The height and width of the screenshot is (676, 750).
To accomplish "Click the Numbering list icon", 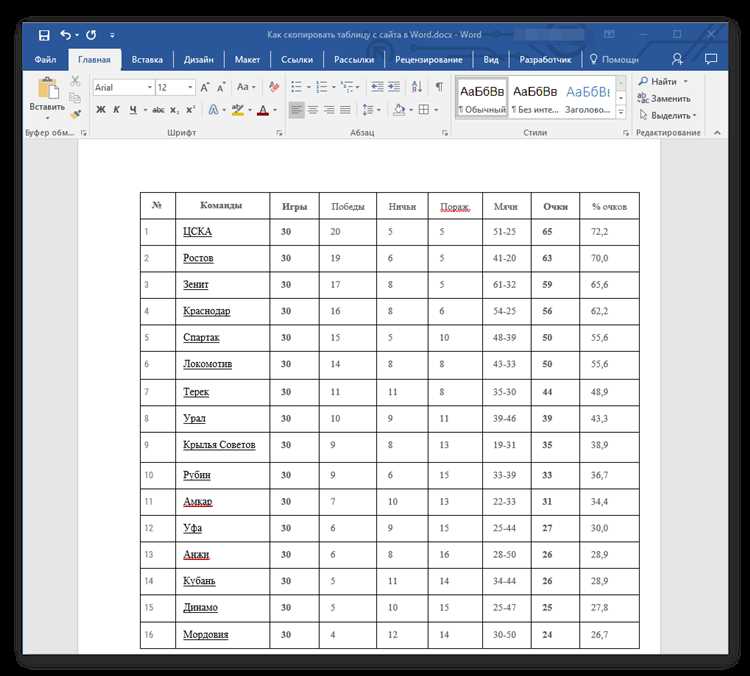I will pos(322,87).
